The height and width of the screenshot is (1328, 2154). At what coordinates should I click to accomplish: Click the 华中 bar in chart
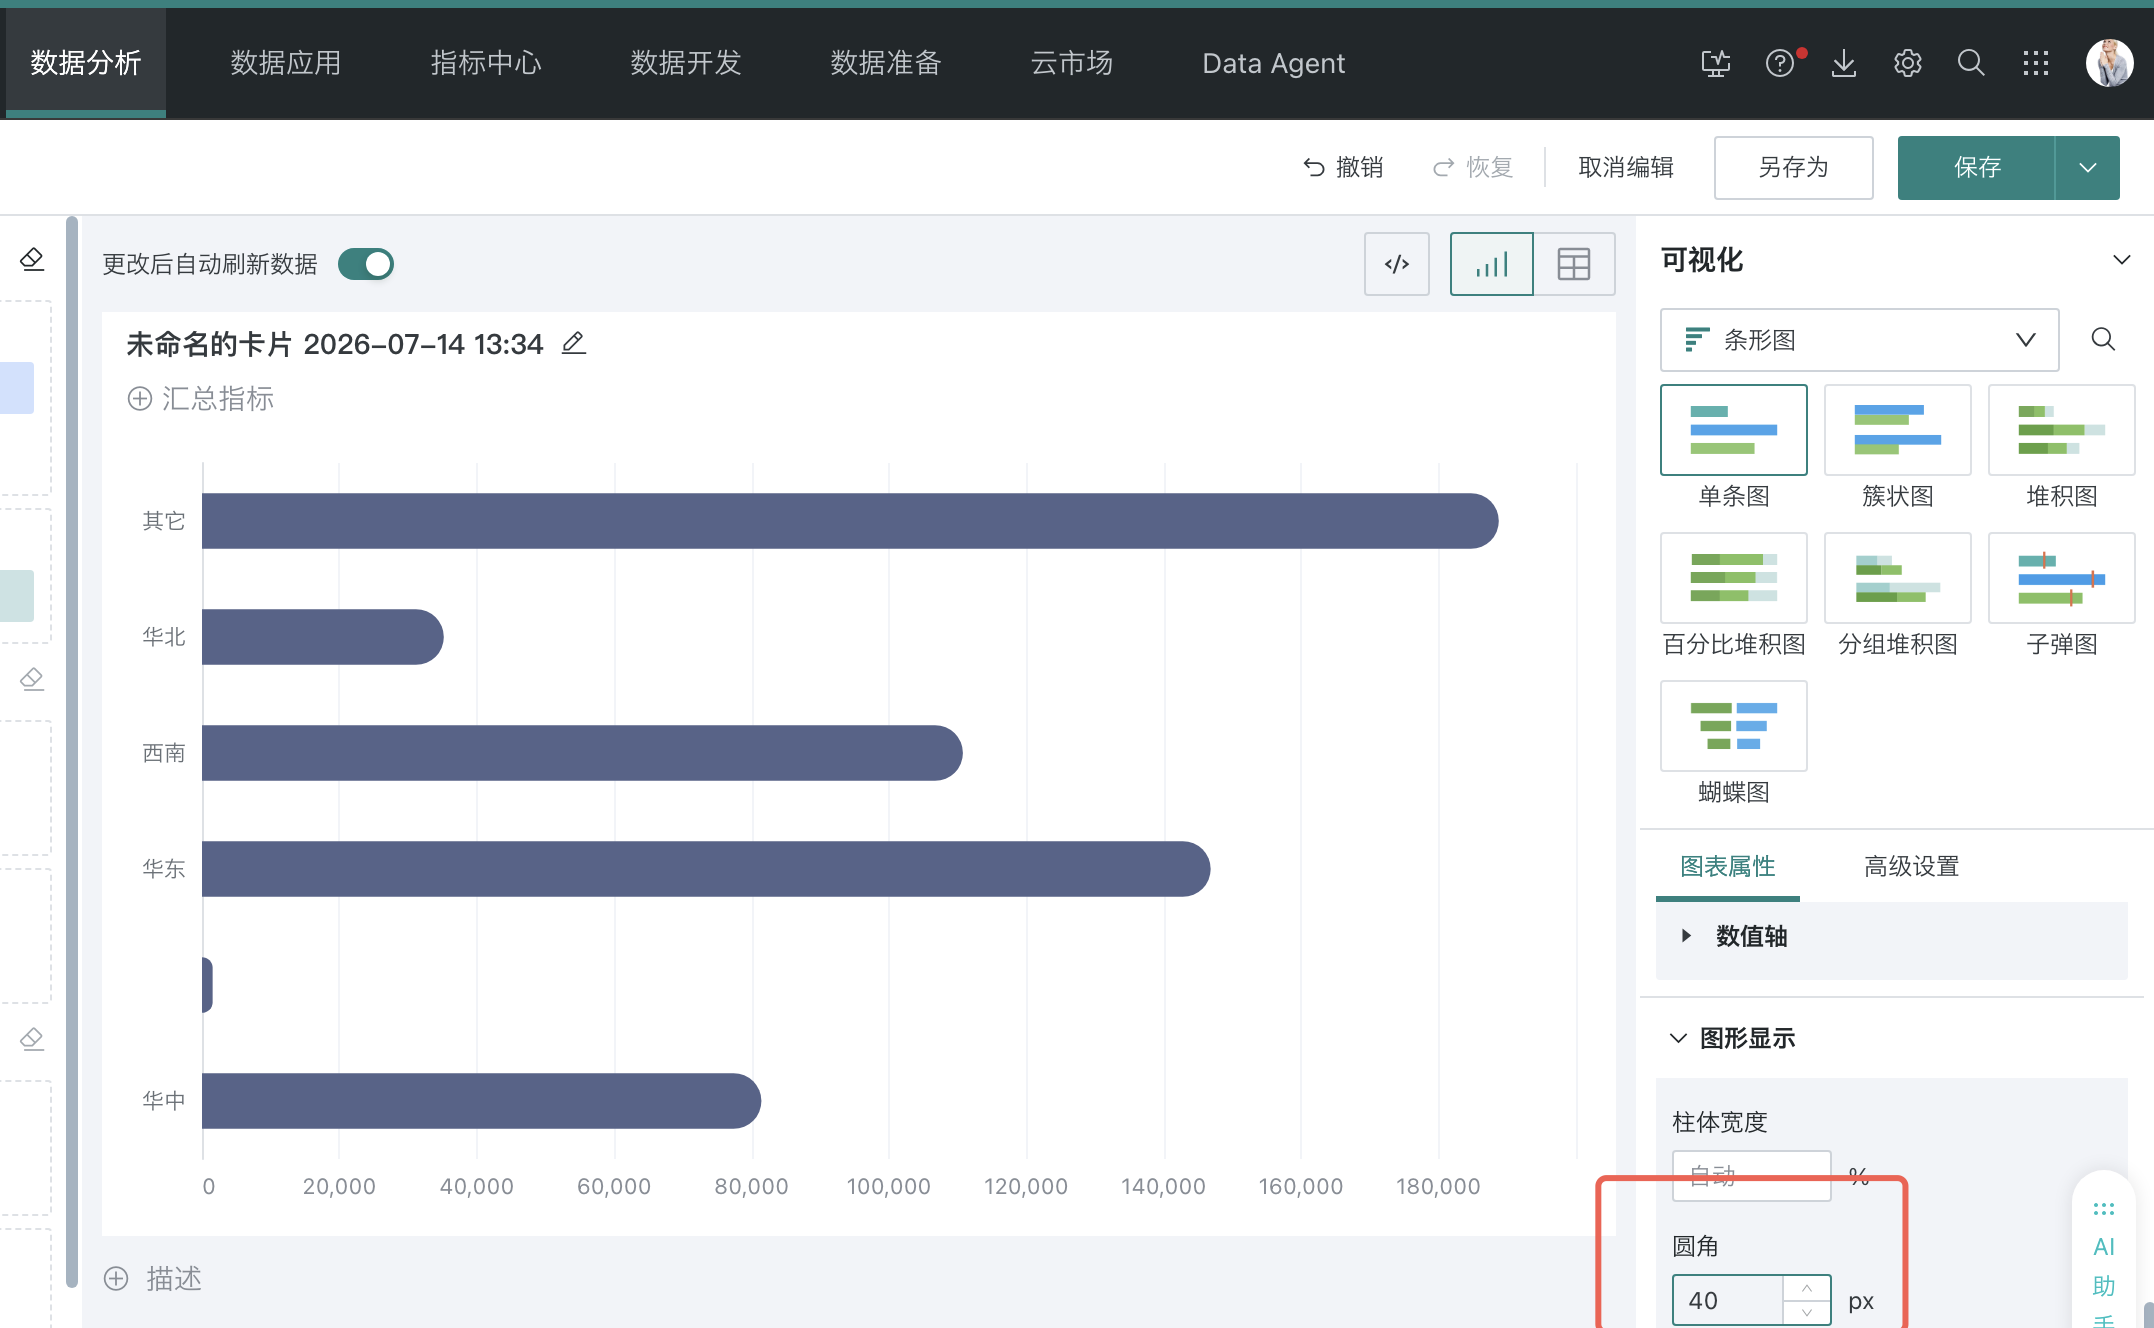(481, 1101)
